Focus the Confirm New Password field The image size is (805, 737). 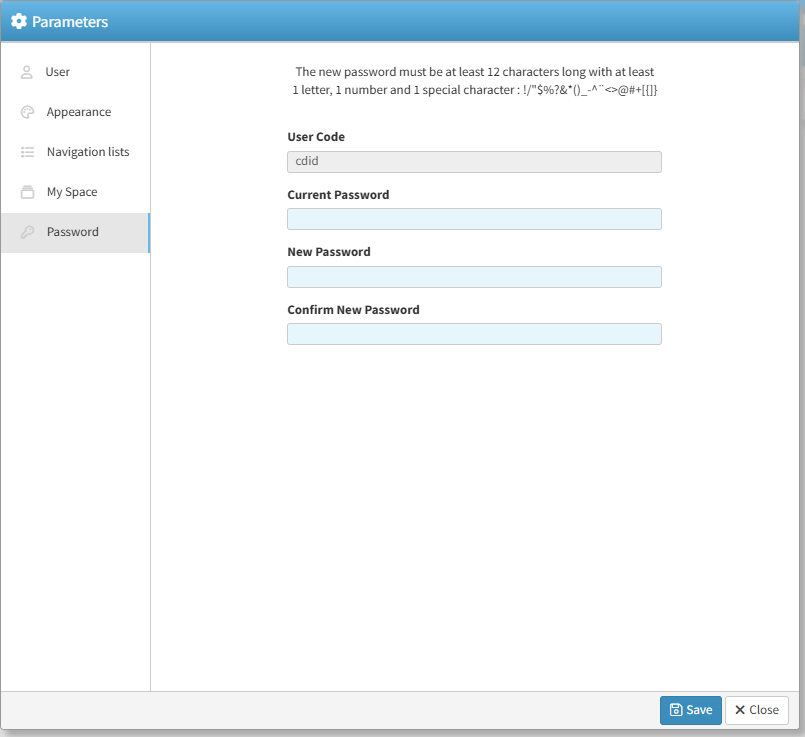click(474, 334)
